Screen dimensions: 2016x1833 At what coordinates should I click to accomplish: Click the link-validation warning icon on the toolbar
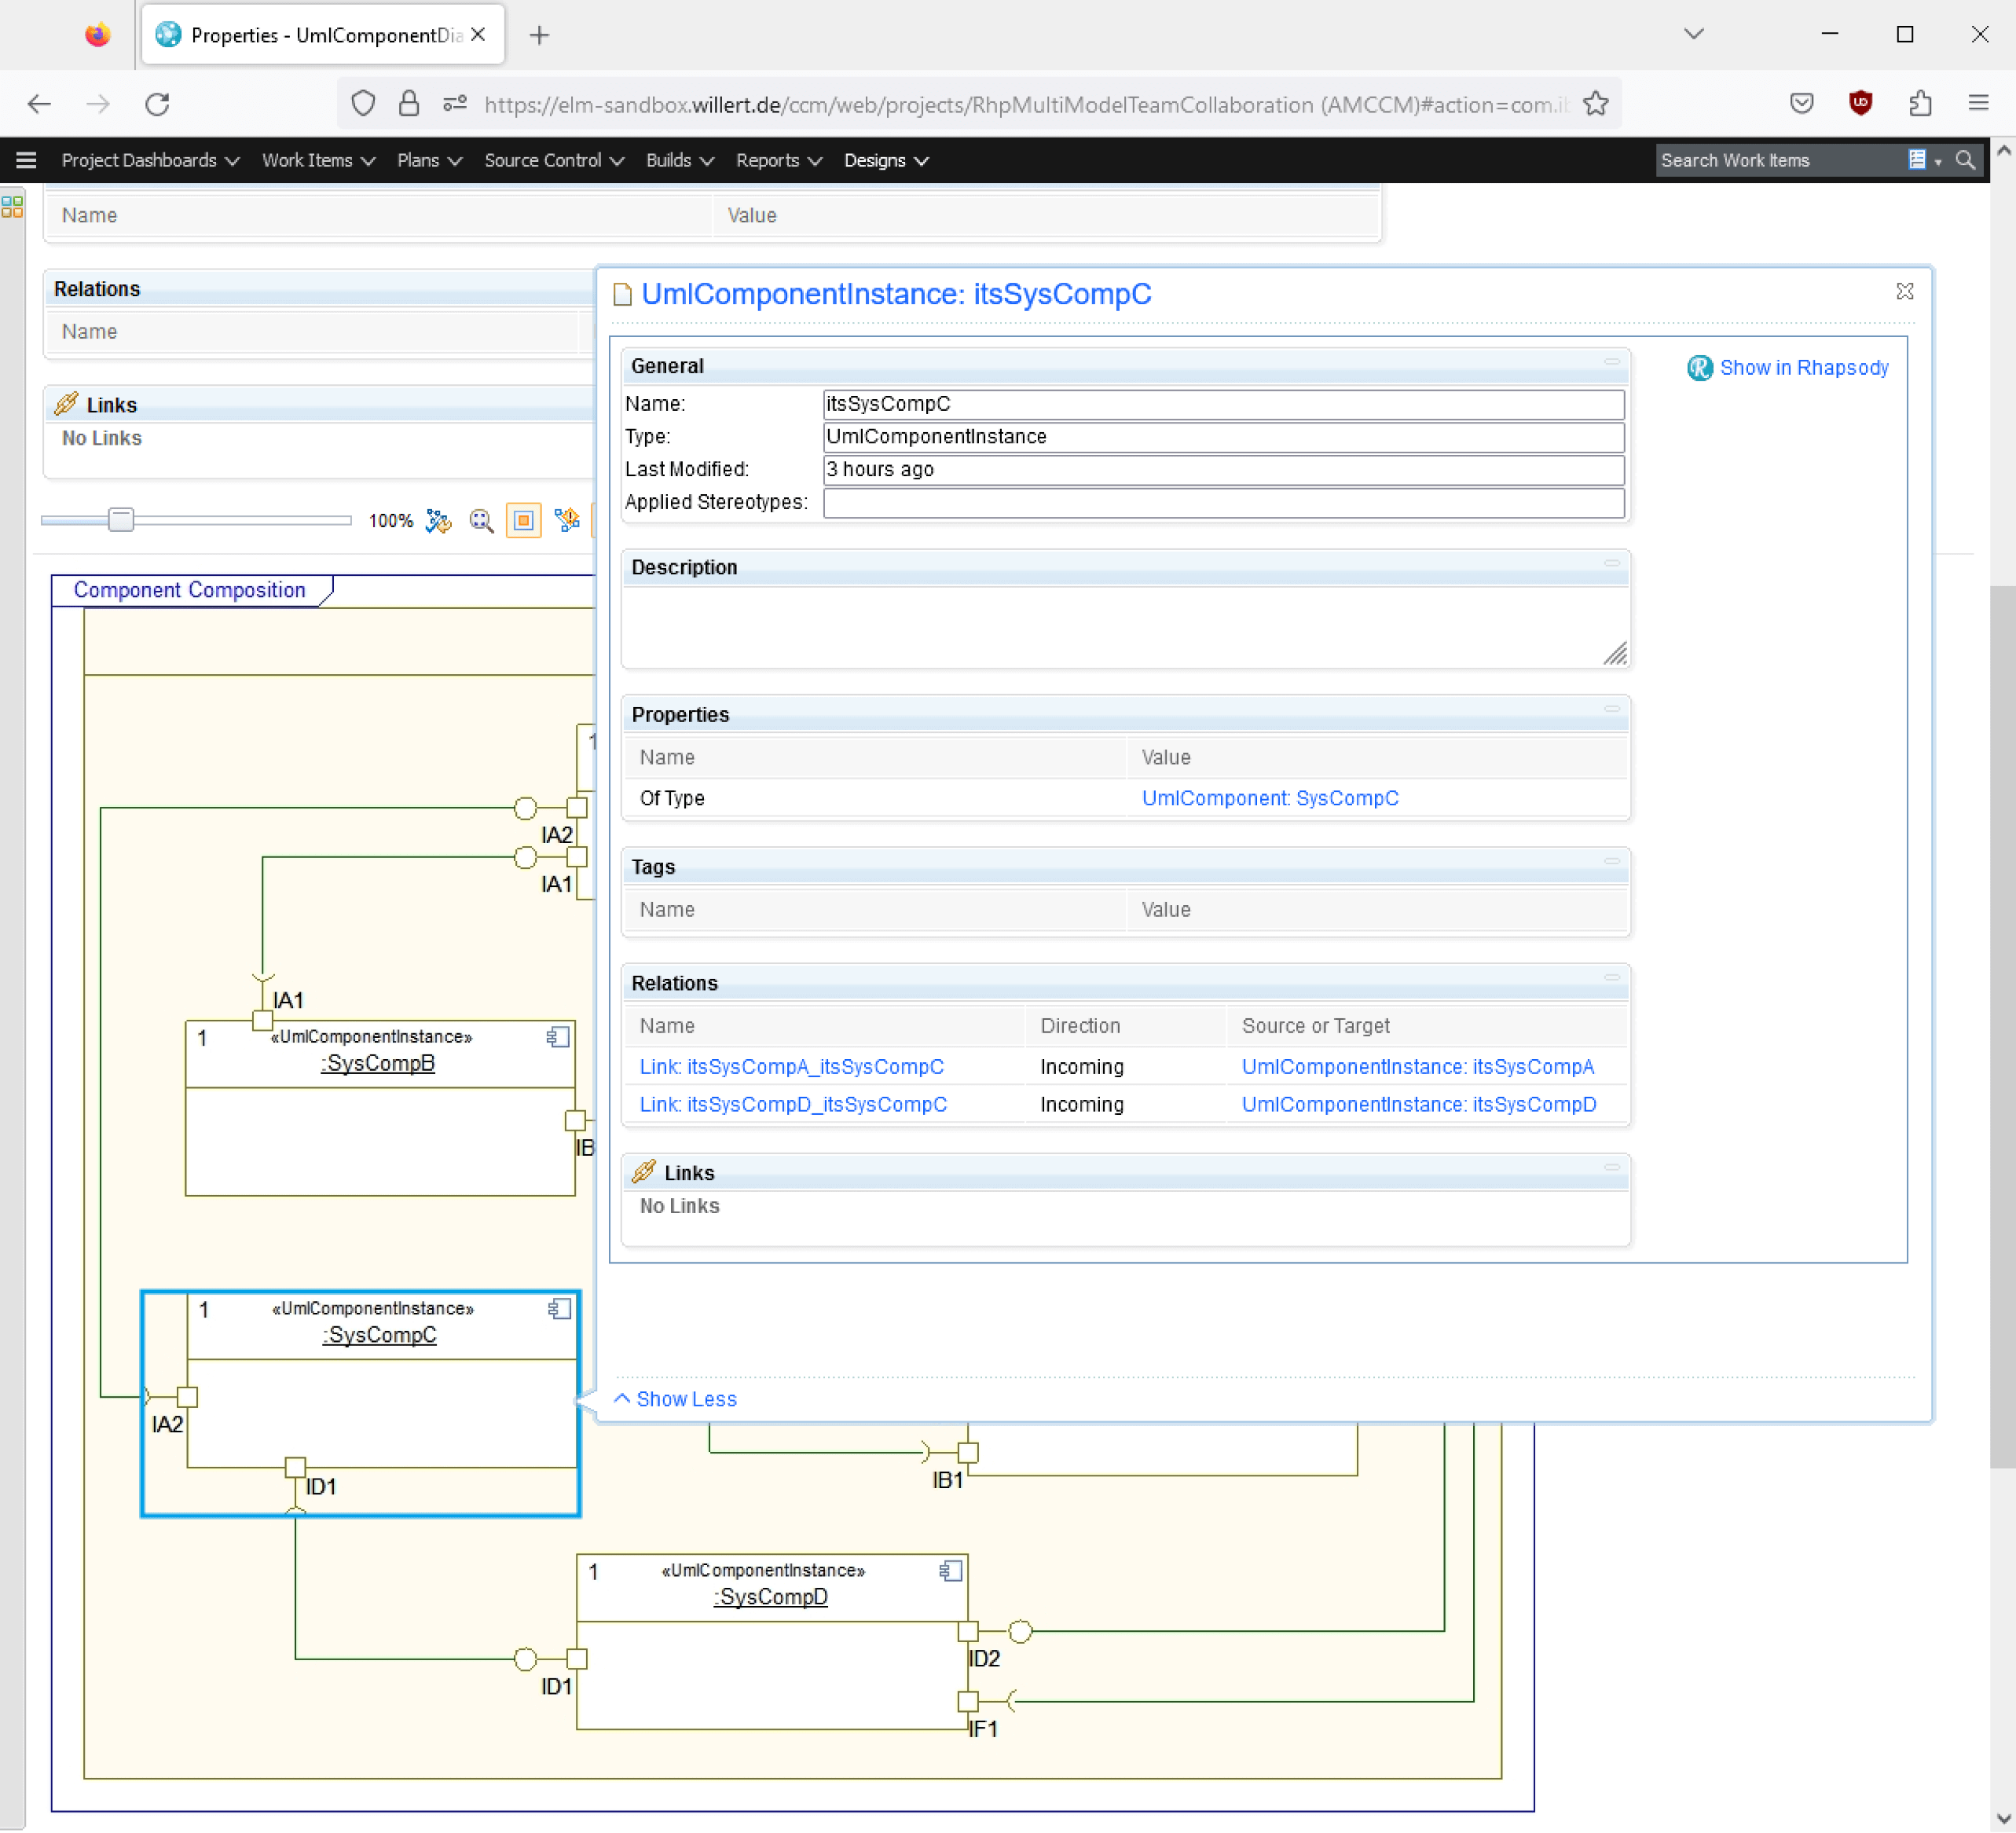[568, 520]
